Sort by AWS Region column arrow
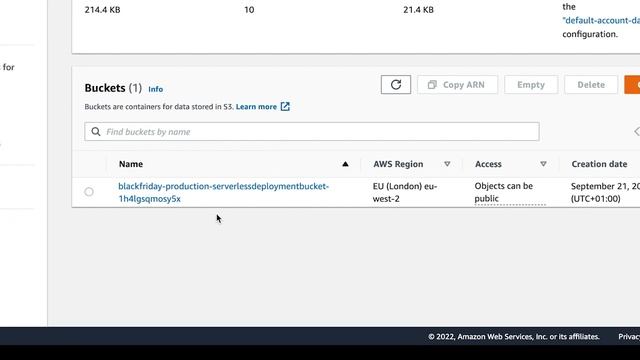 coord(447,164)
